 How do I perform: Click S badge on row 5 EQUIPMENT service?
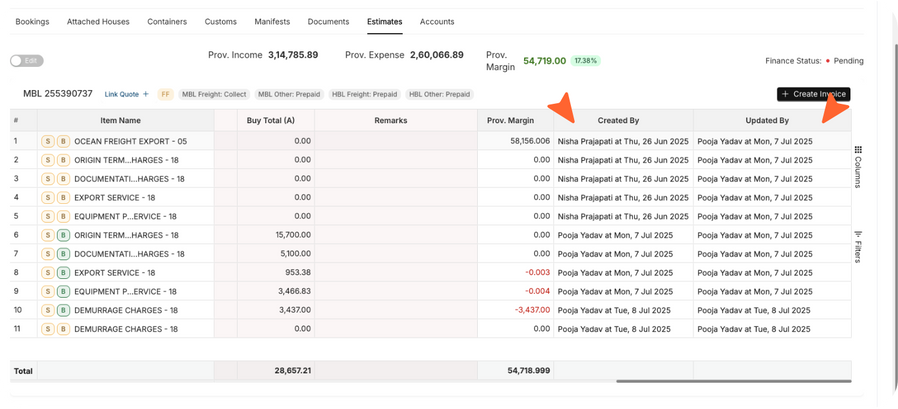(x=48, y=217)
